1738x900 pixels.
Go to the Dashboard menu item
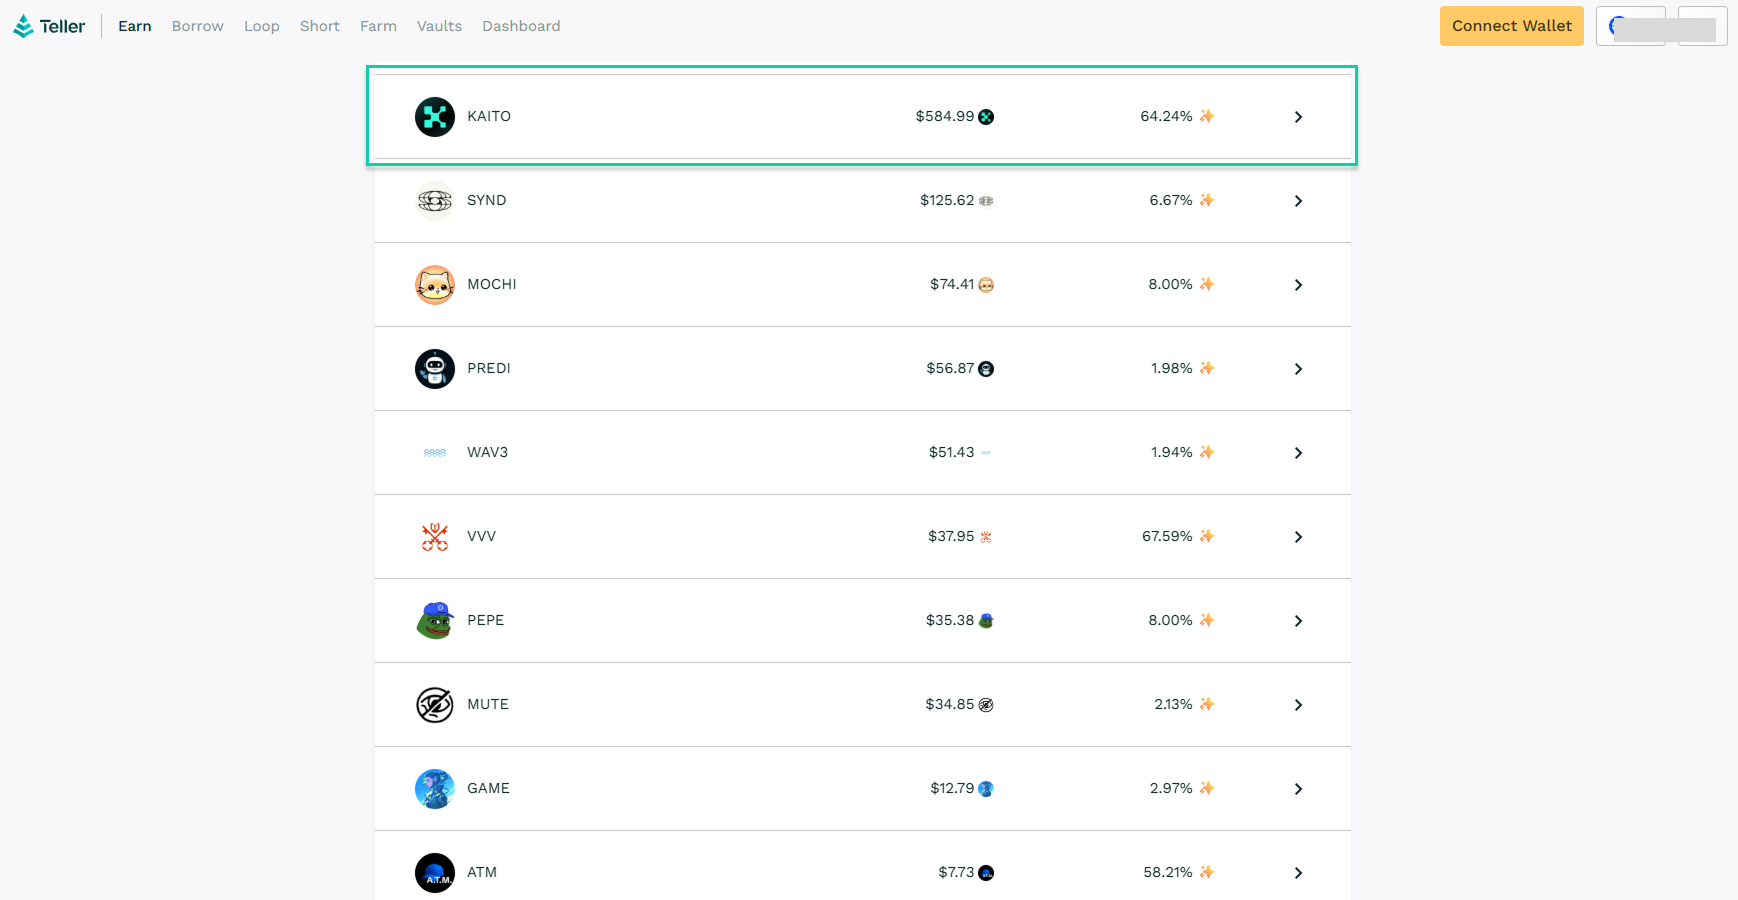(x=521, y=26)
